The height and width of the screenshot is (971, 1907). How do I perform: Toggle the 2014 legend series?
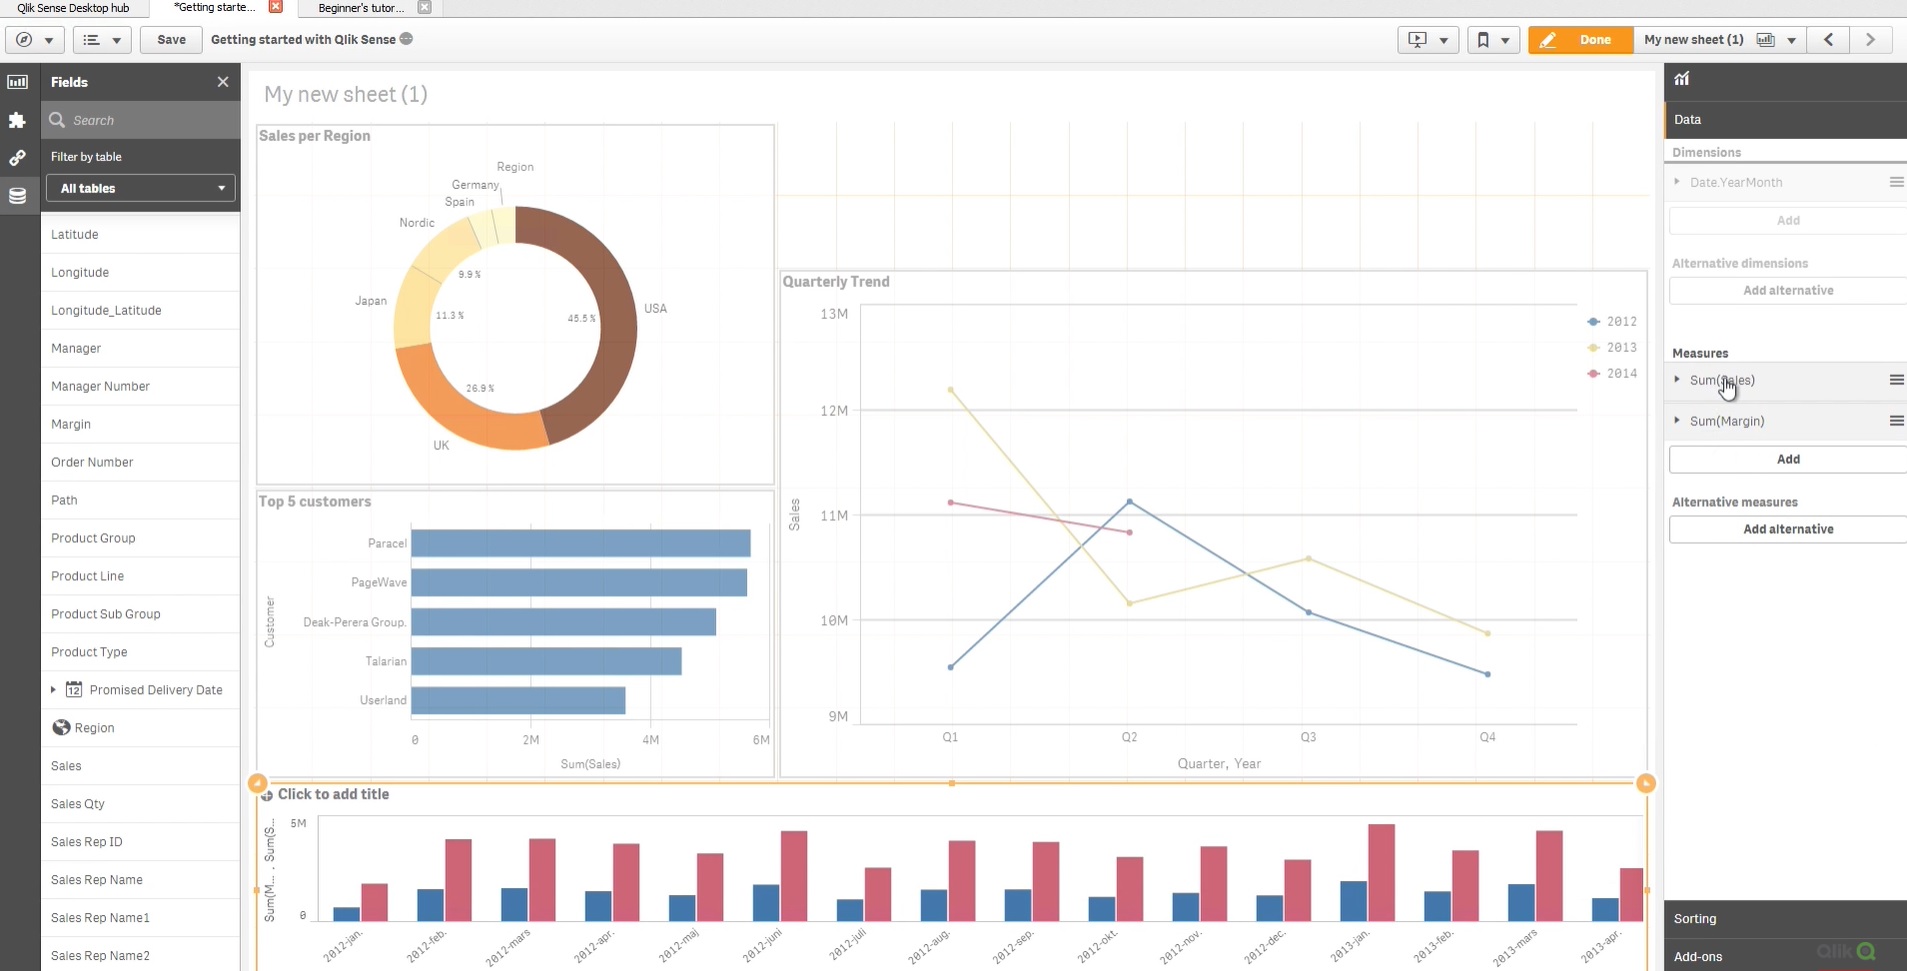pos(1612,373)
